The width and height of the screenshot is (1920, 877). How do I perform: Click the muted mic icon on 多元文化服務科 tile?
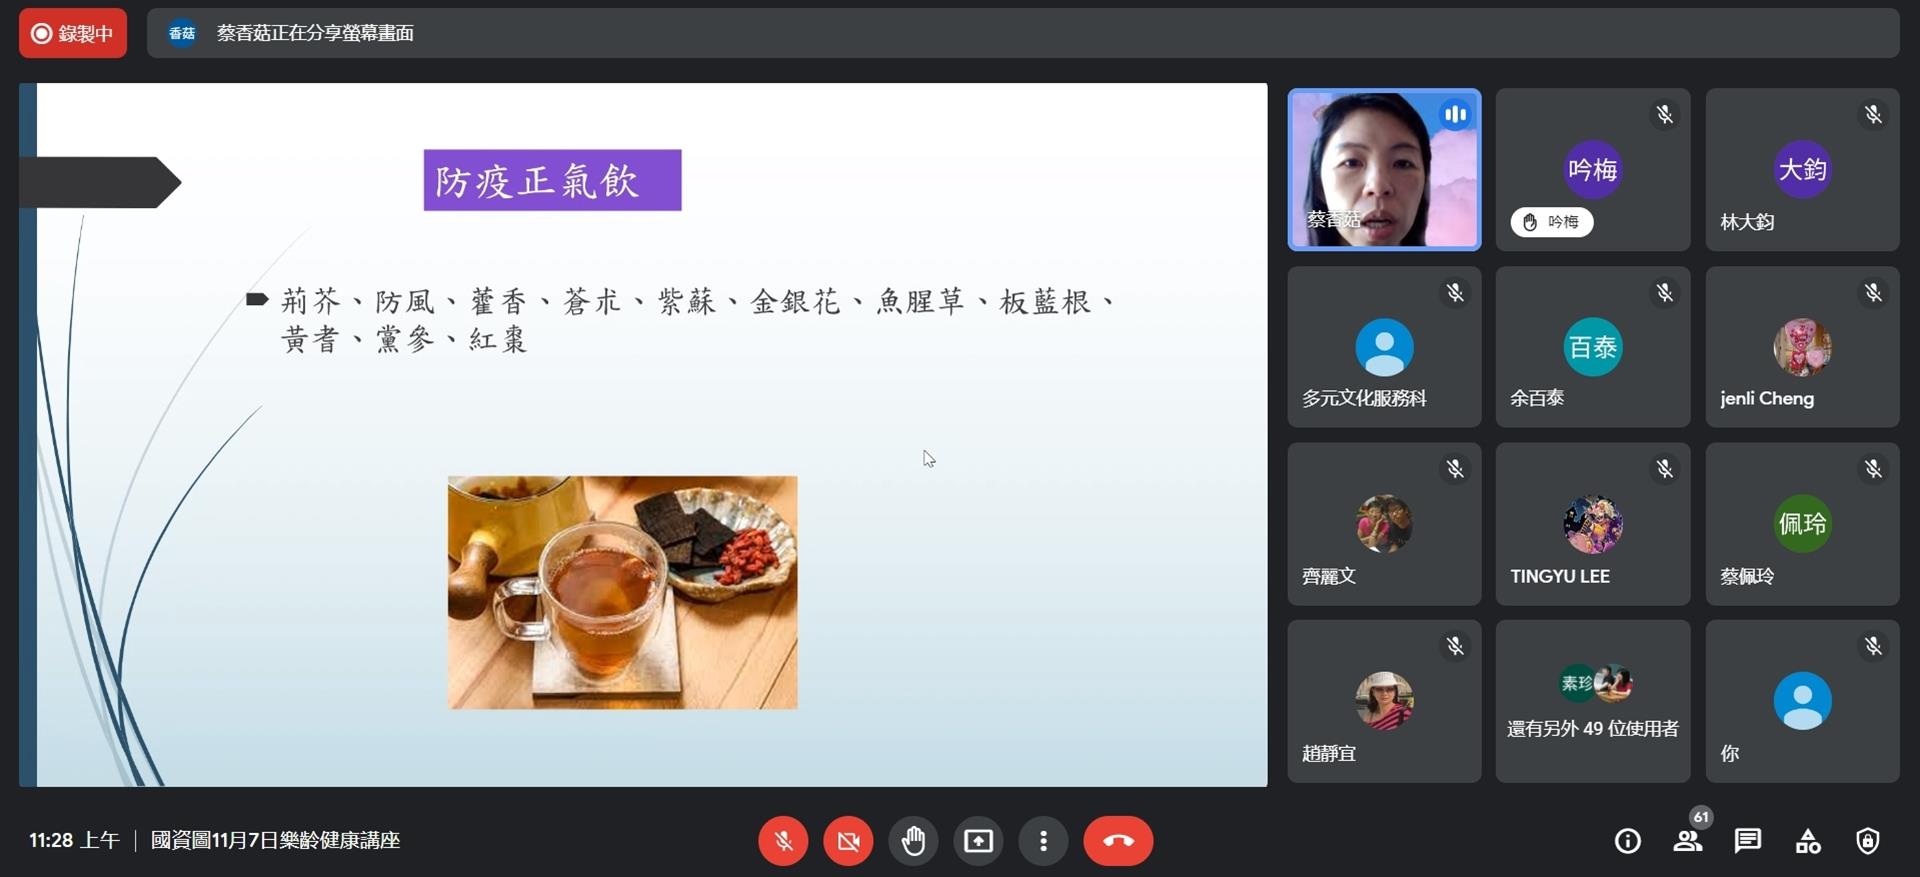(1455, 293)
